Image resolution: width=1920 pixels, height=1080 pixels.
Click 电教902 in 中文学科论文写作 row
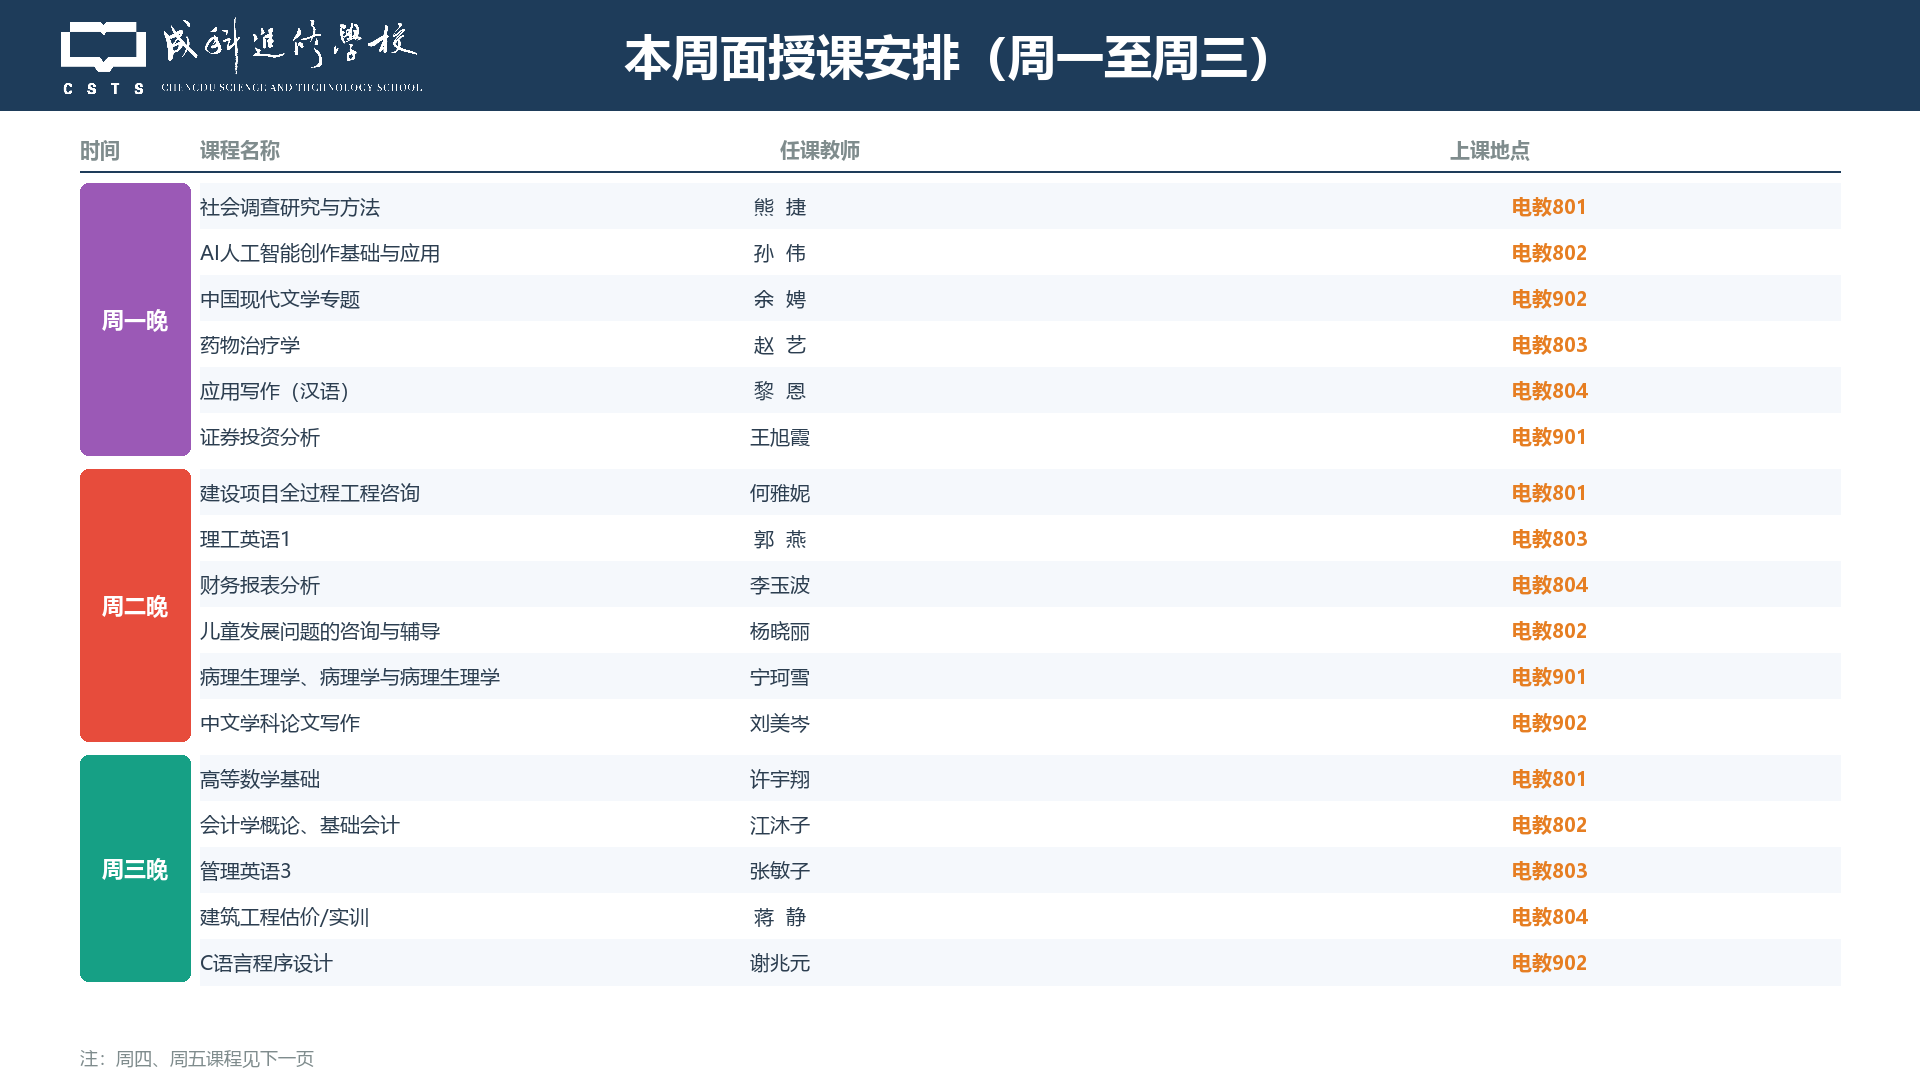point(1549,723)
